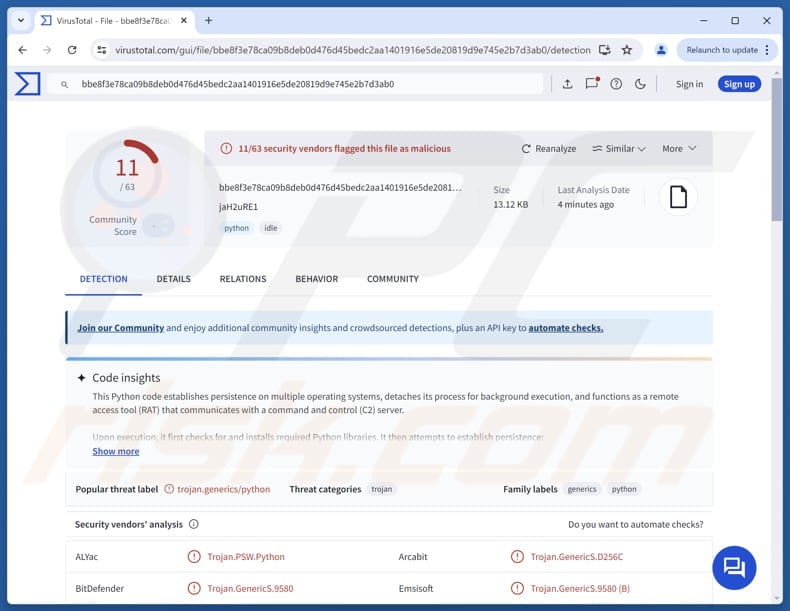The width and height of the screenshot is (790, 611).
Task: Click the file type document icon
Action: click(x=678, y=196)
